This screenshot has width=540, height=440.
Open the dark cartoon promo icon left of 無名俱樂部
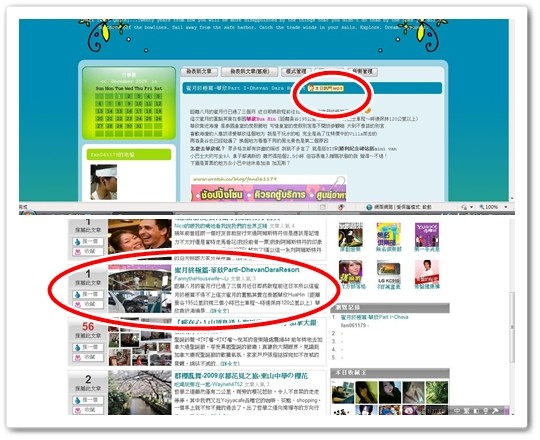350,234
